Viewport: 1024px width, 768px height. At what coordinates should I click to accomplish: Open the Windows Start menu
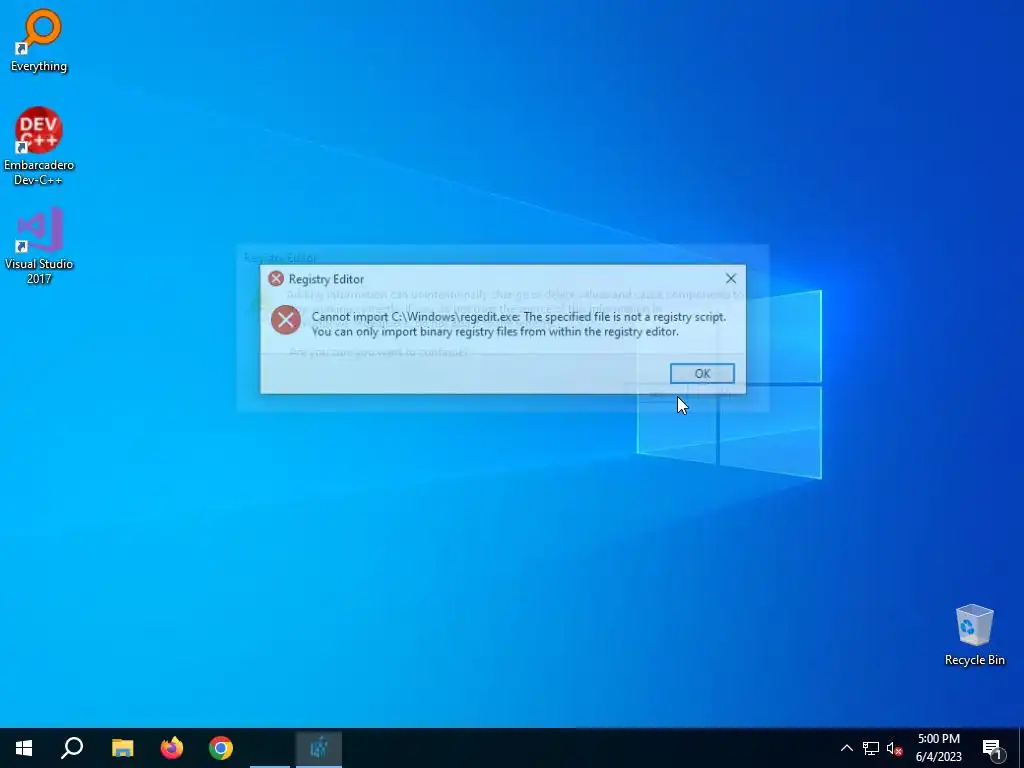click(x=24, y=748)
